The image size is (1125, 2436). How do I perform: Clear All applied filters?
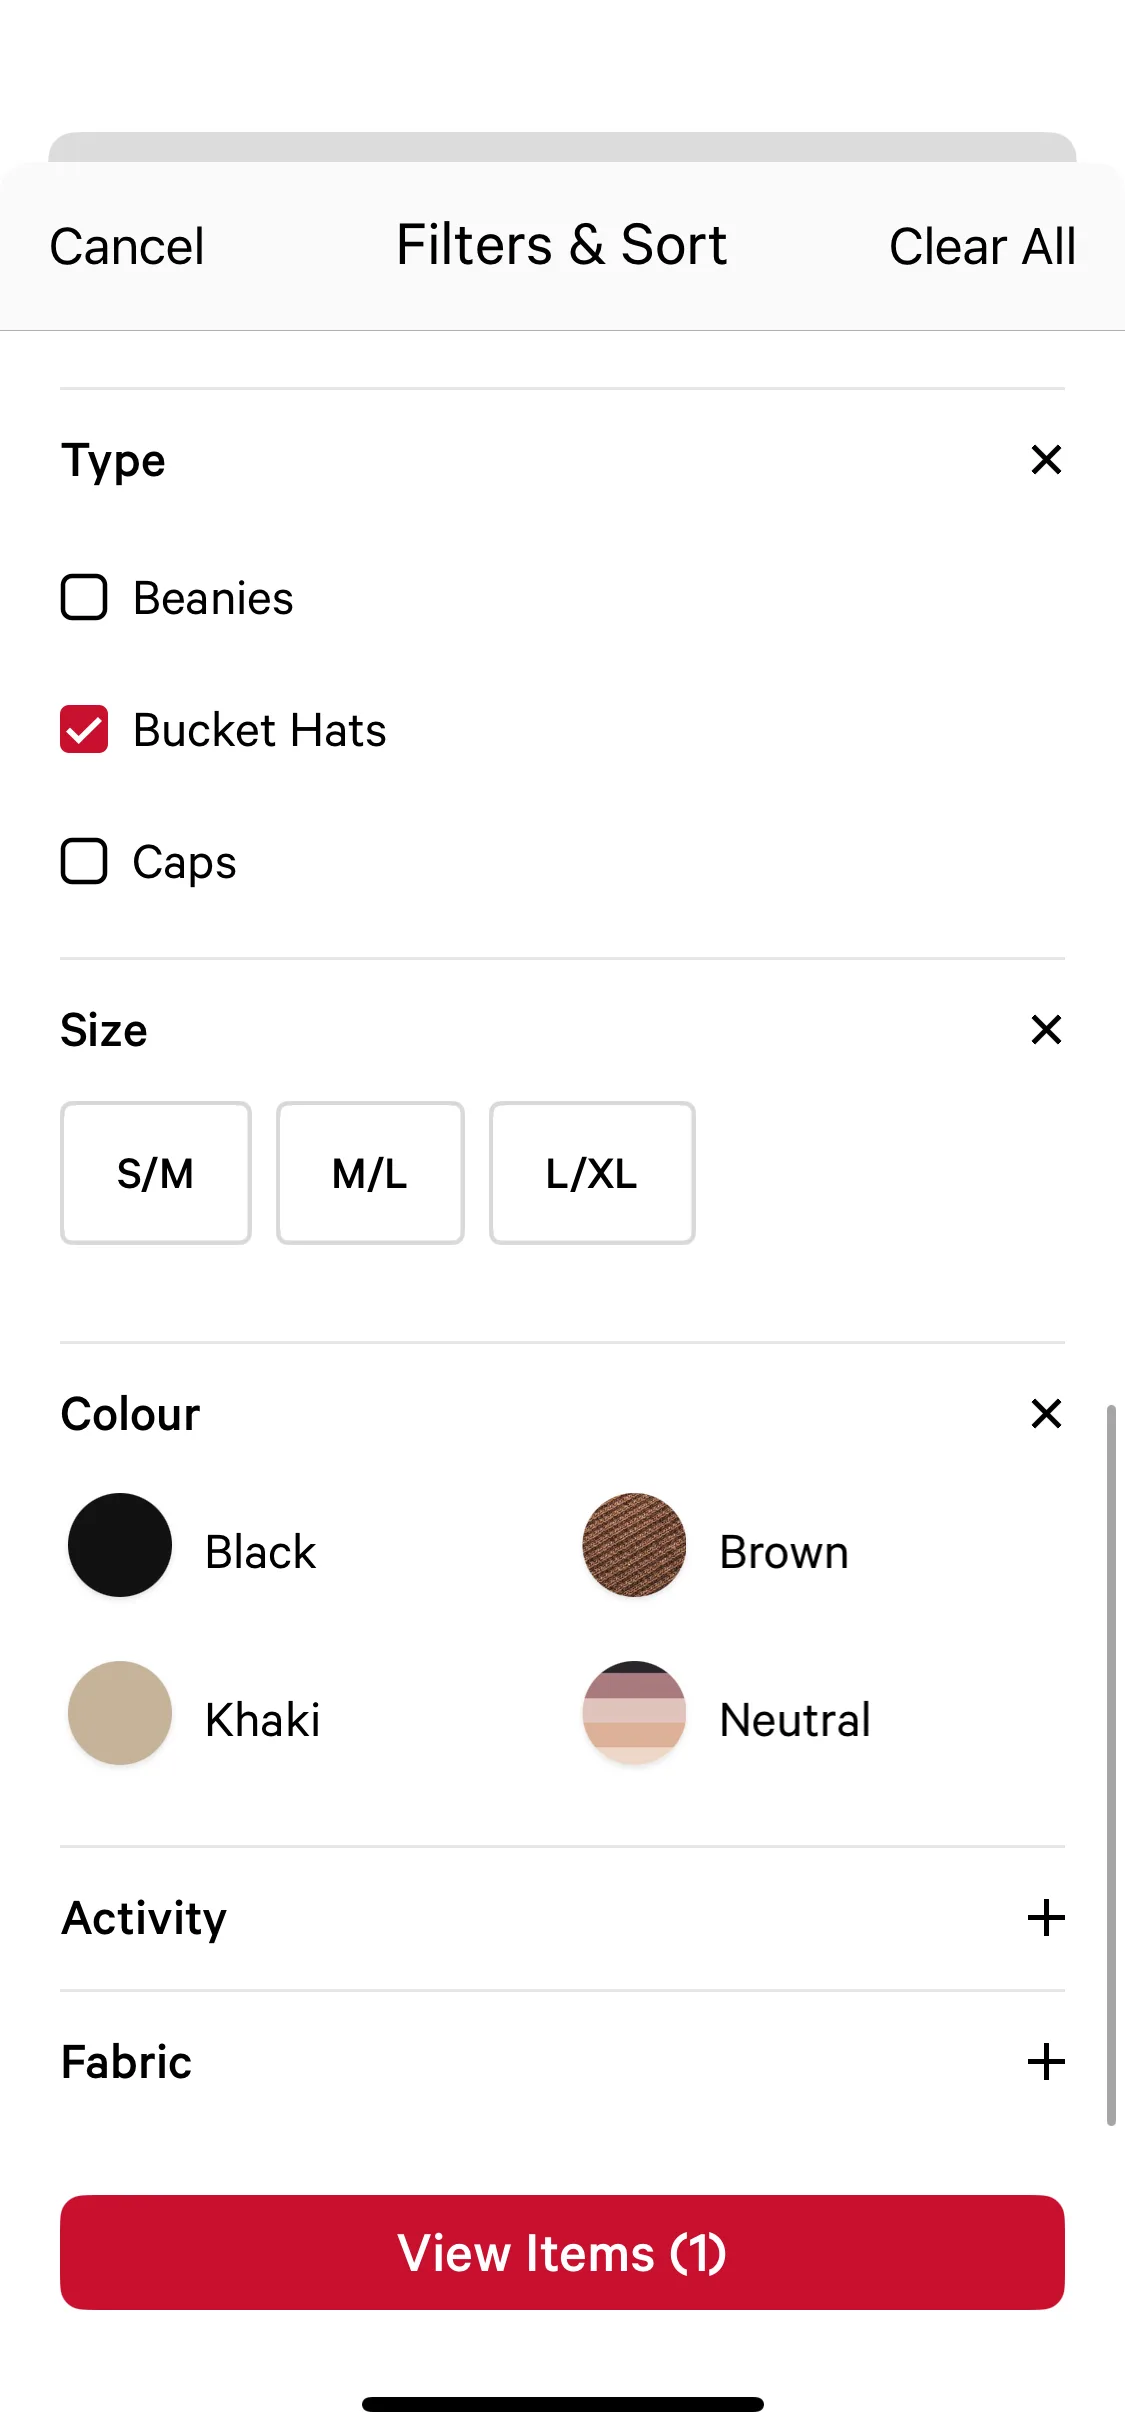point(982,247)
